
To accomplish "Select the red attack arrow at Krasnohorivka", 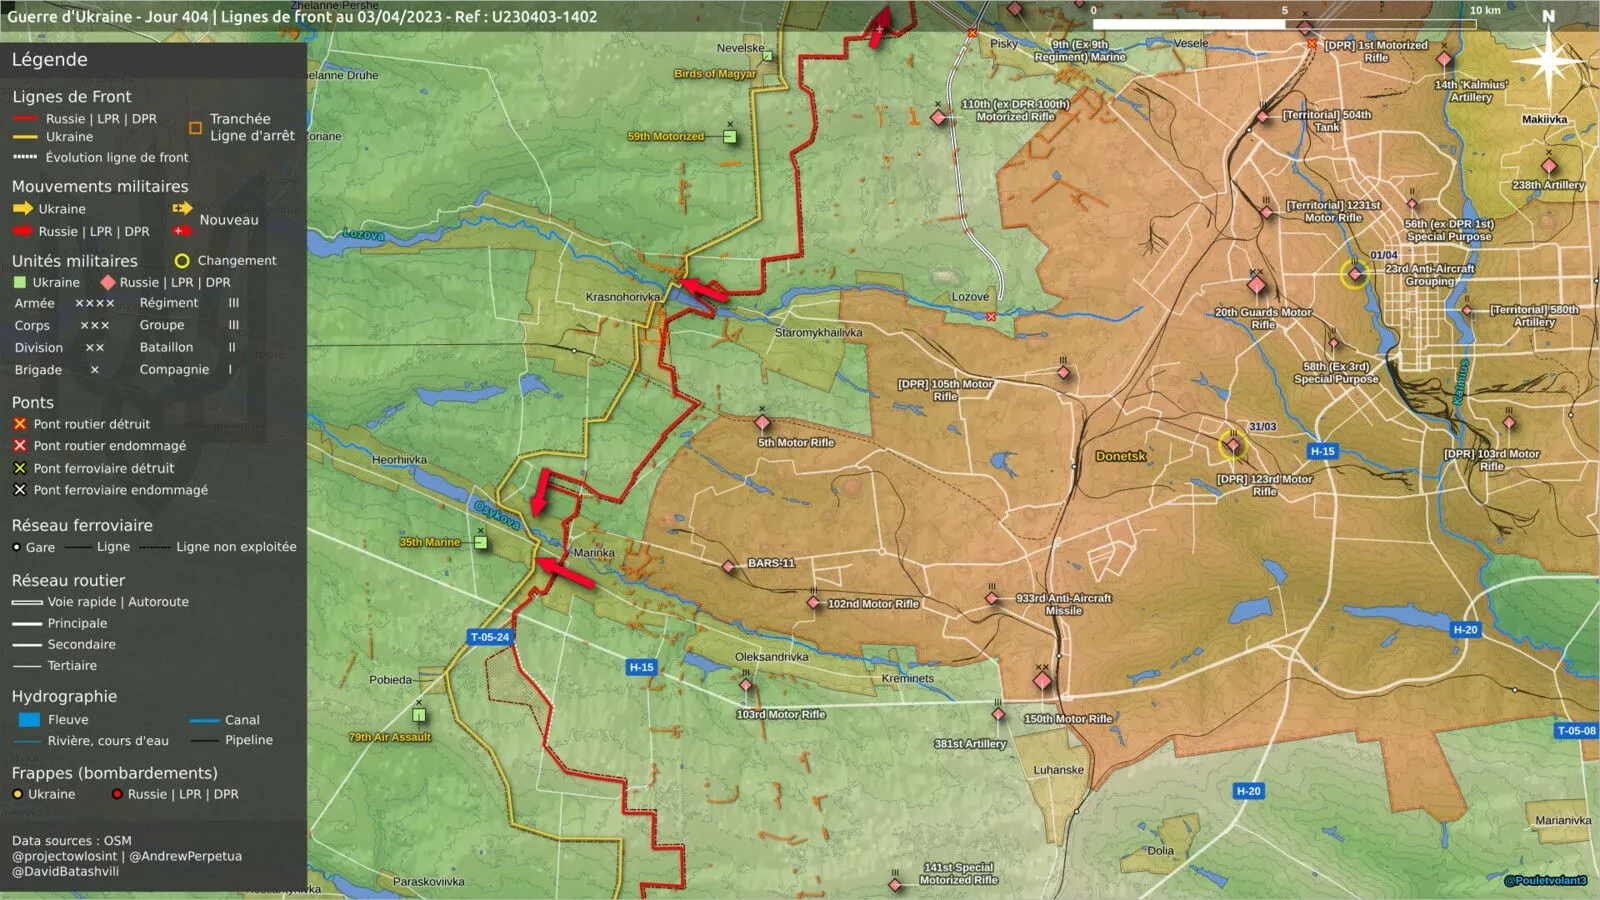I will 704,290.
